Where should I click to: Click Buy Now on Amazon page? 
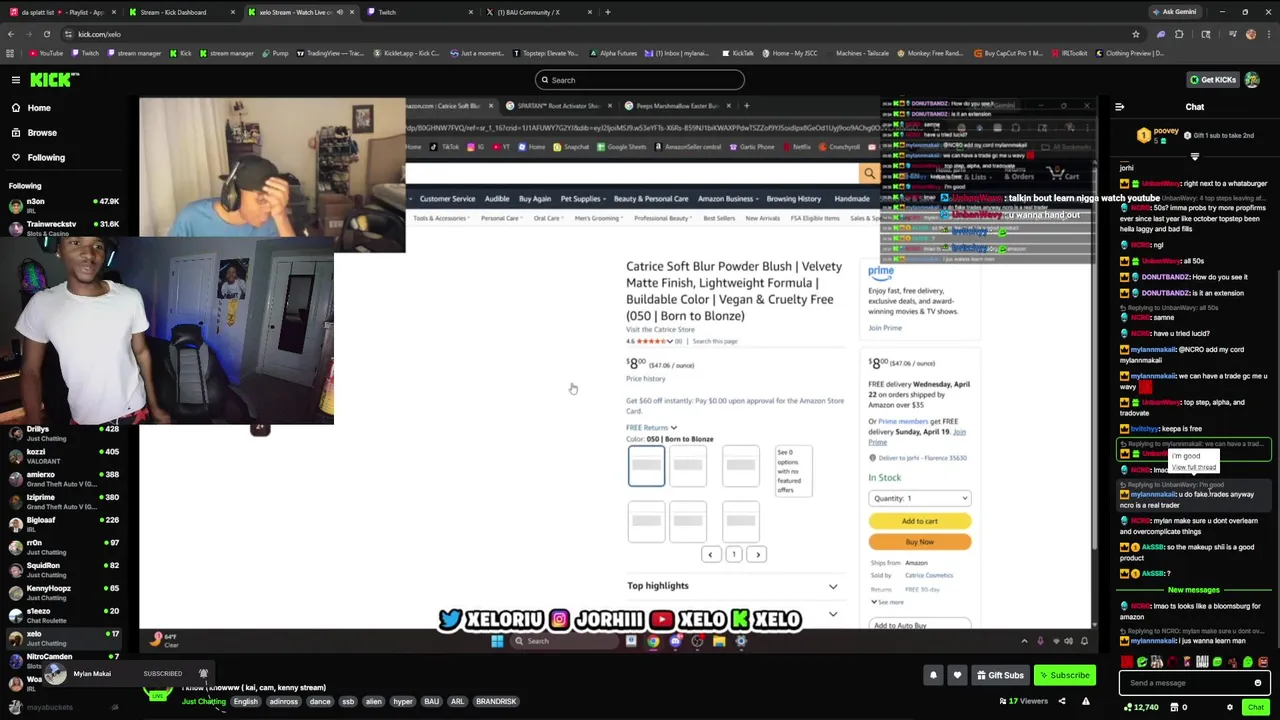[x=919, y=542]
